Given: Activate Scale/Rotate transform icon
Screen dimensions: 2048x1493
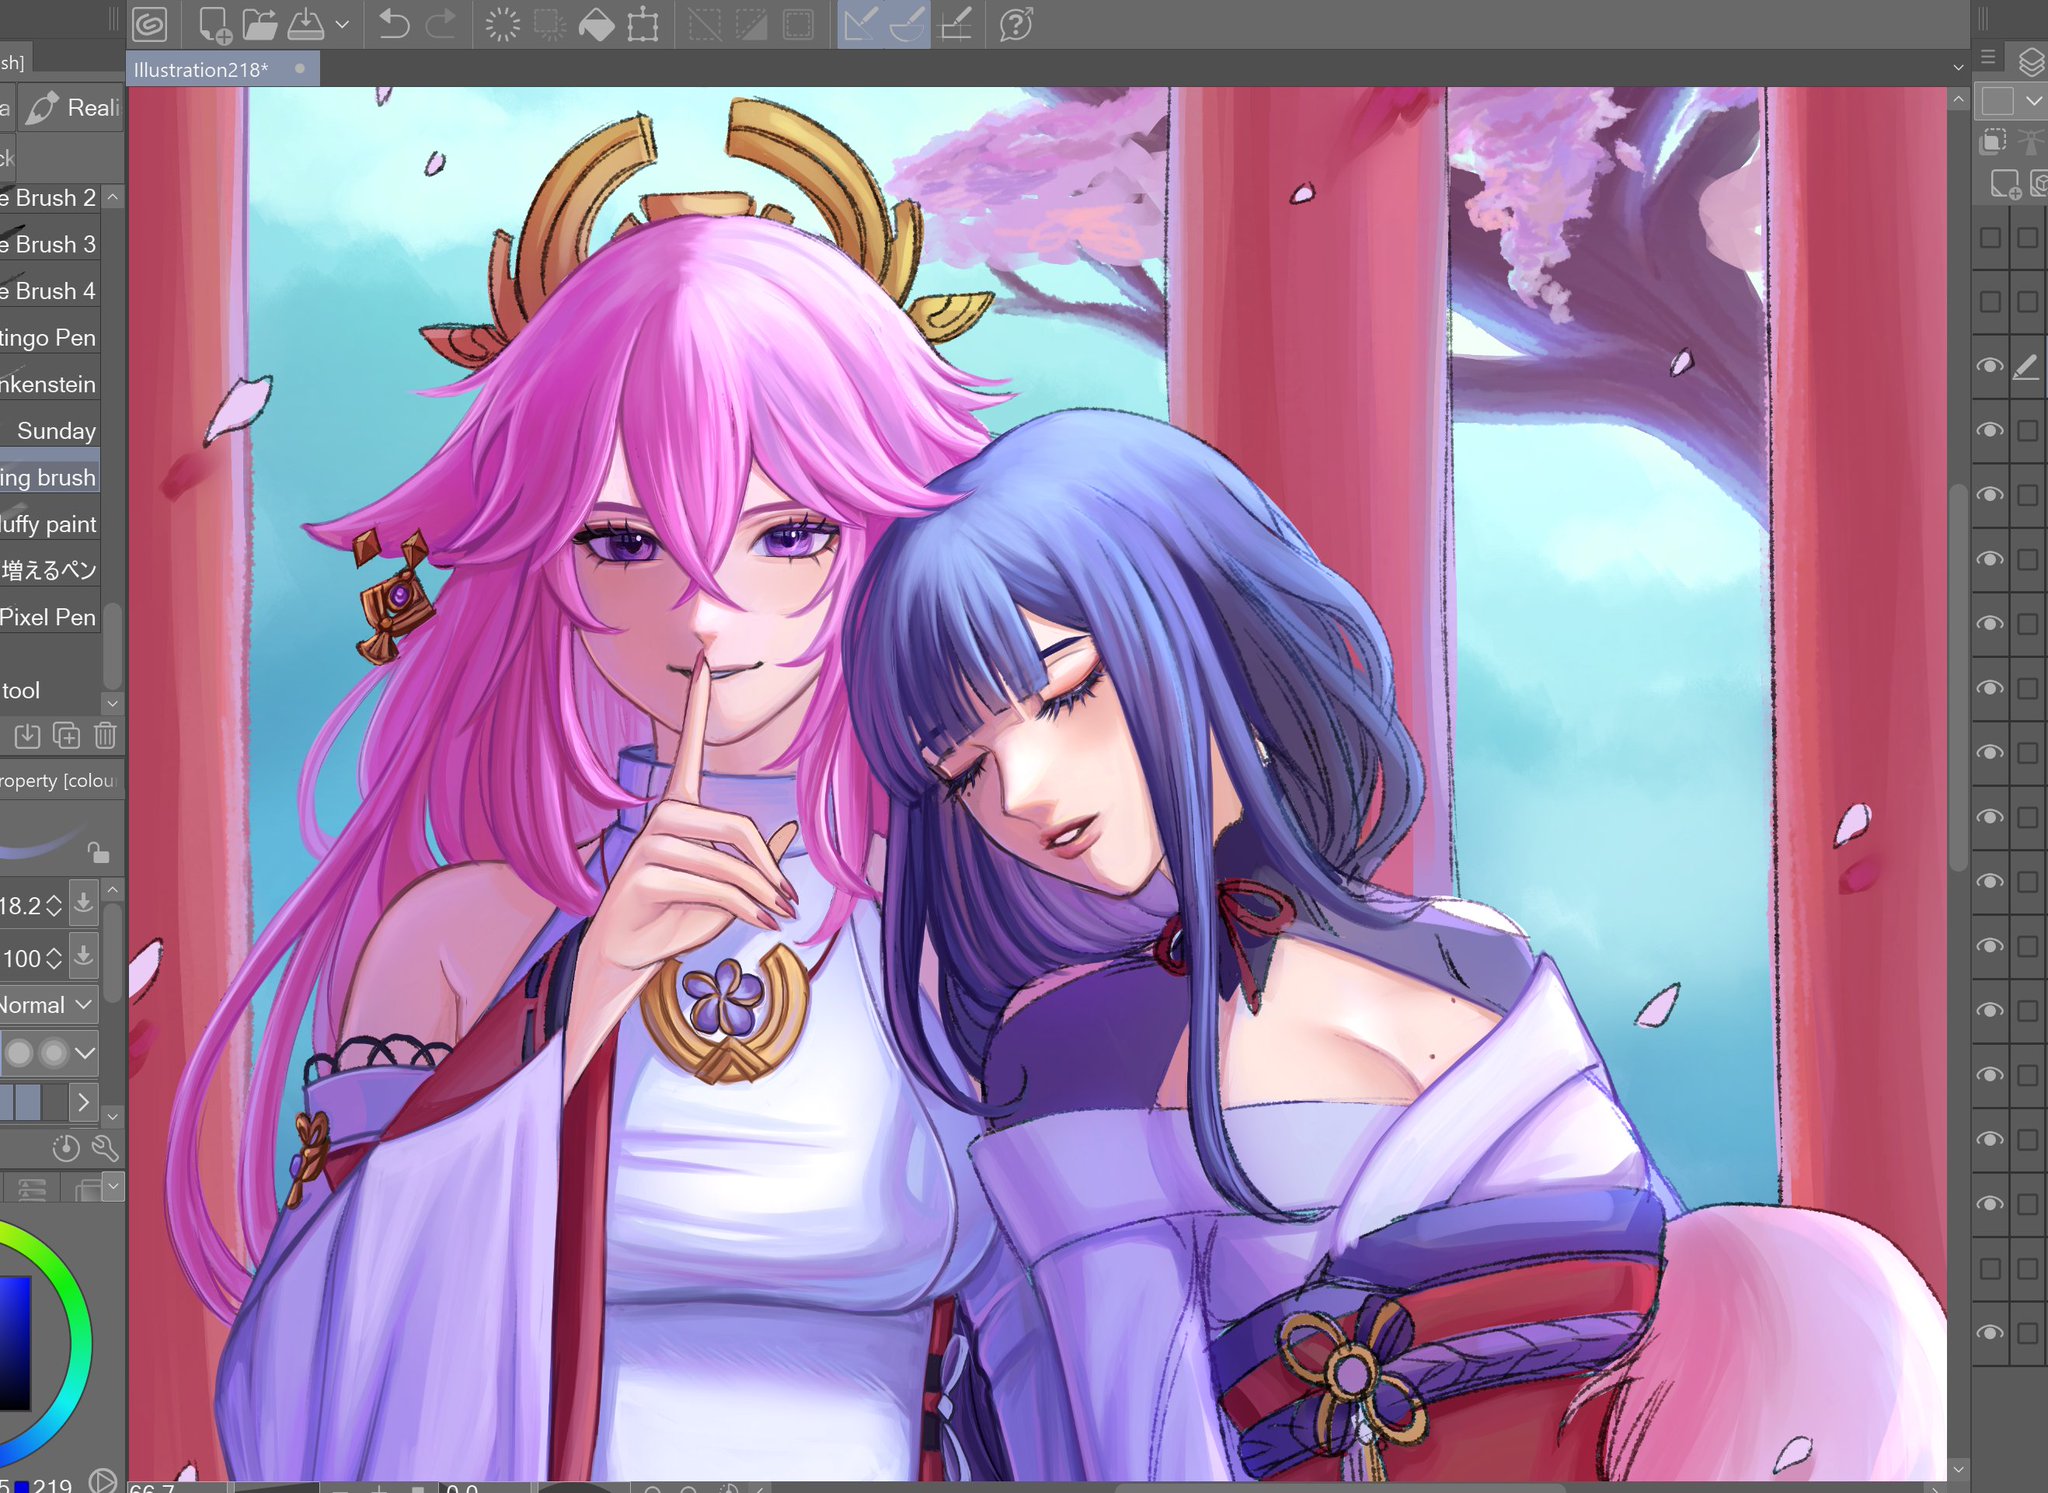Looking at the screenshot, I should pos(643,24).
